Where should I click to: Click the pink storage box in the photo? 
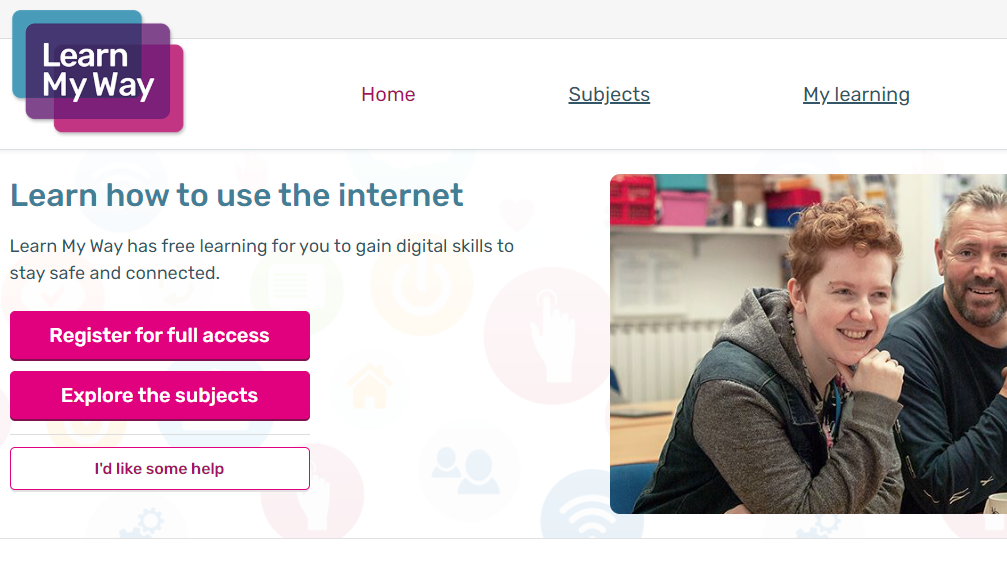[683, 208]
